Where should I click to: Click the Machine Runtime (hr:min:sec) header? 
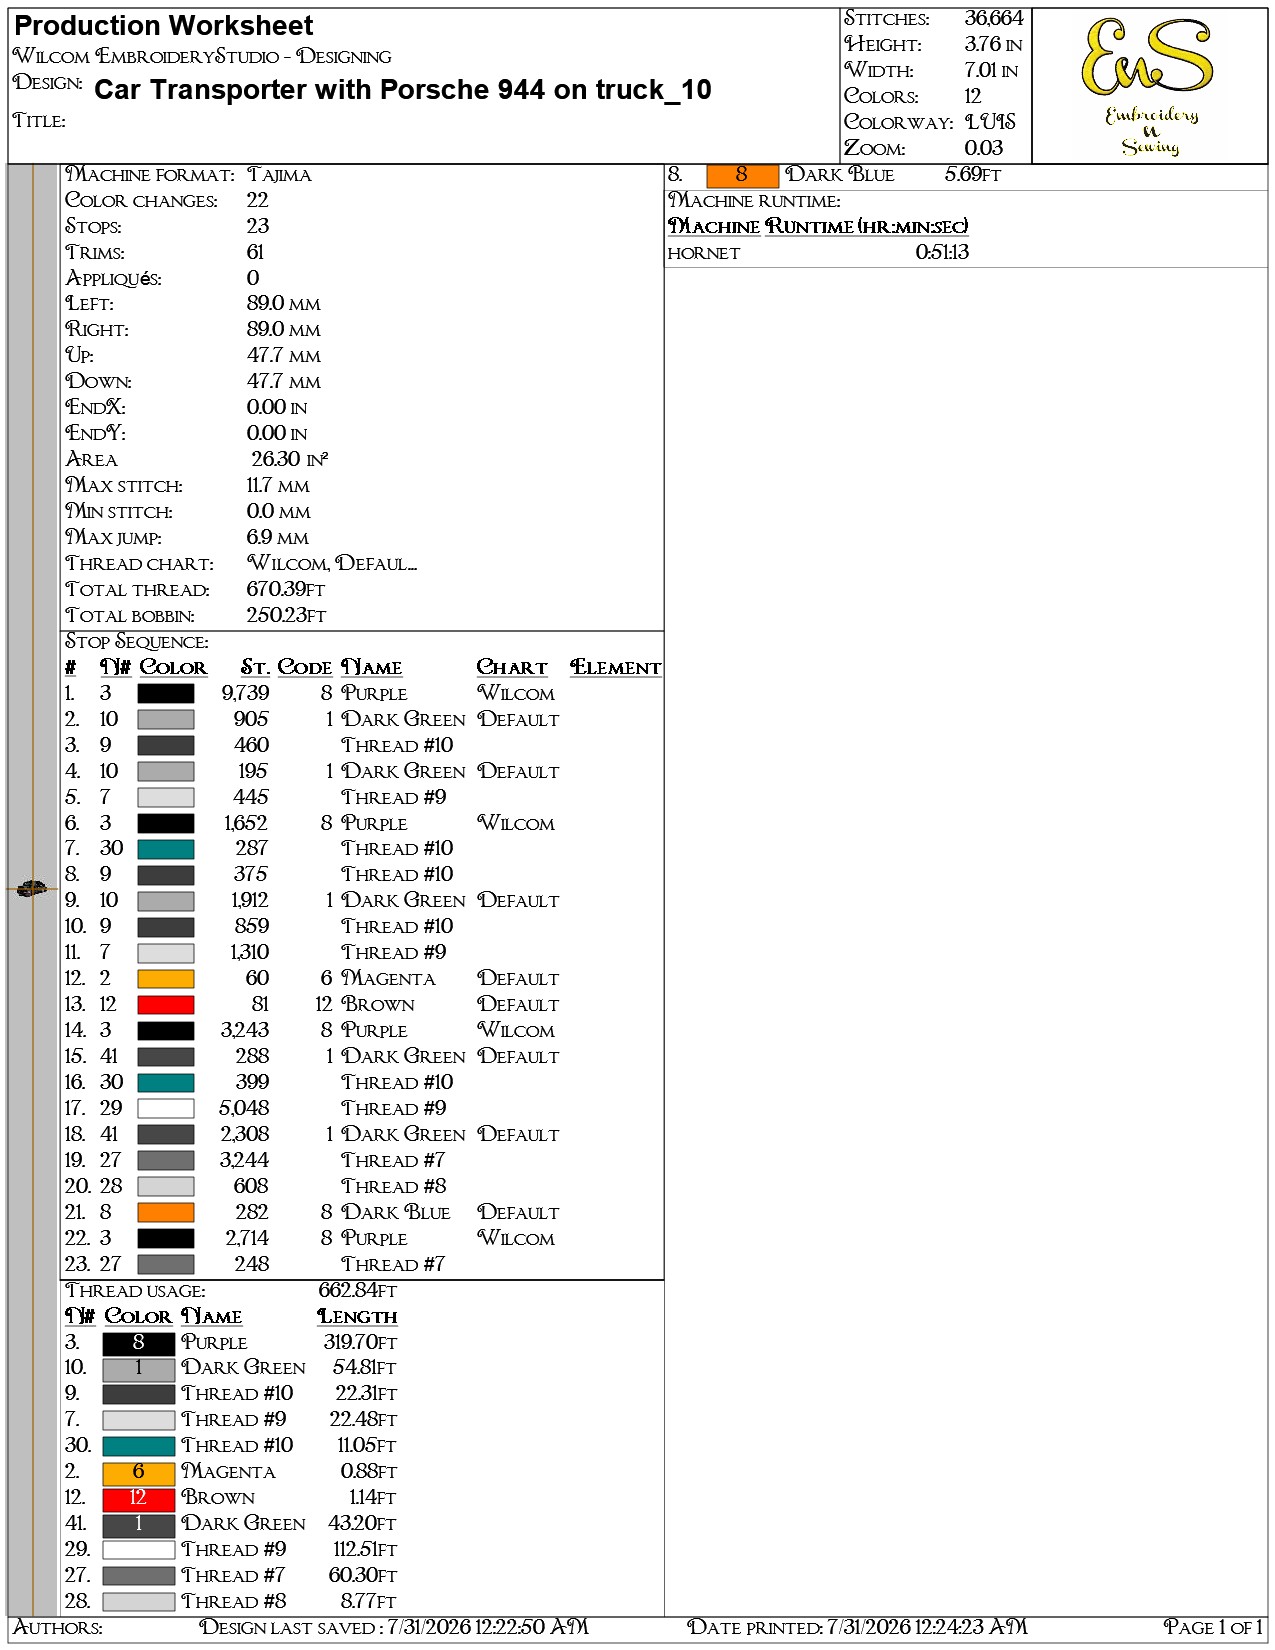(x=818, y=227)
